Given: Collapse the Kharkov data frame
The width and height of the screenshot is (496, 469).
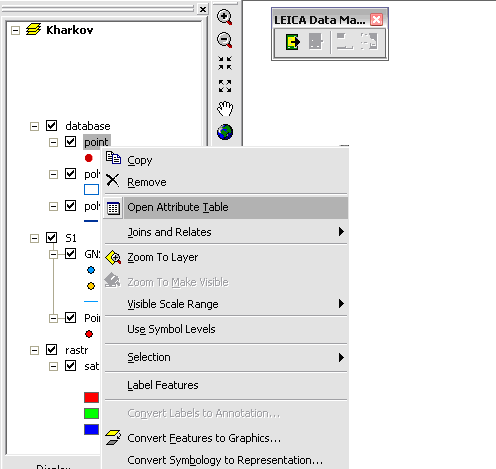Looking at the screenshot, I should [x=15, y=30].
